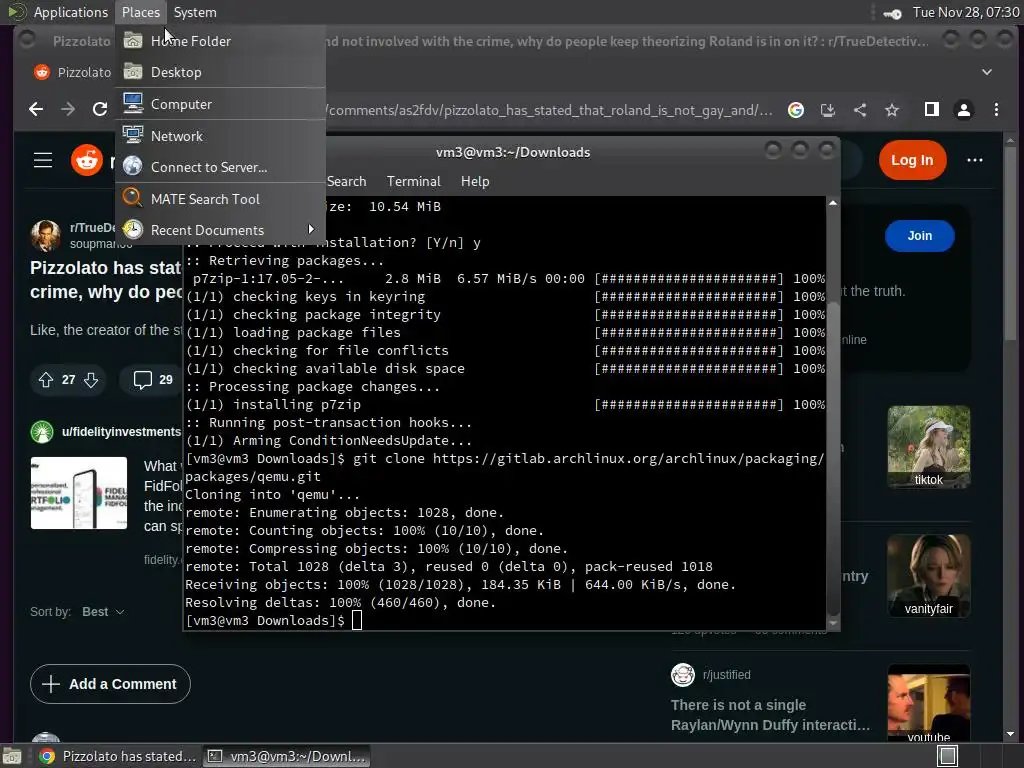Click the key icon in top panel
Screen dimensions: 1024x768
click(891, 13)
